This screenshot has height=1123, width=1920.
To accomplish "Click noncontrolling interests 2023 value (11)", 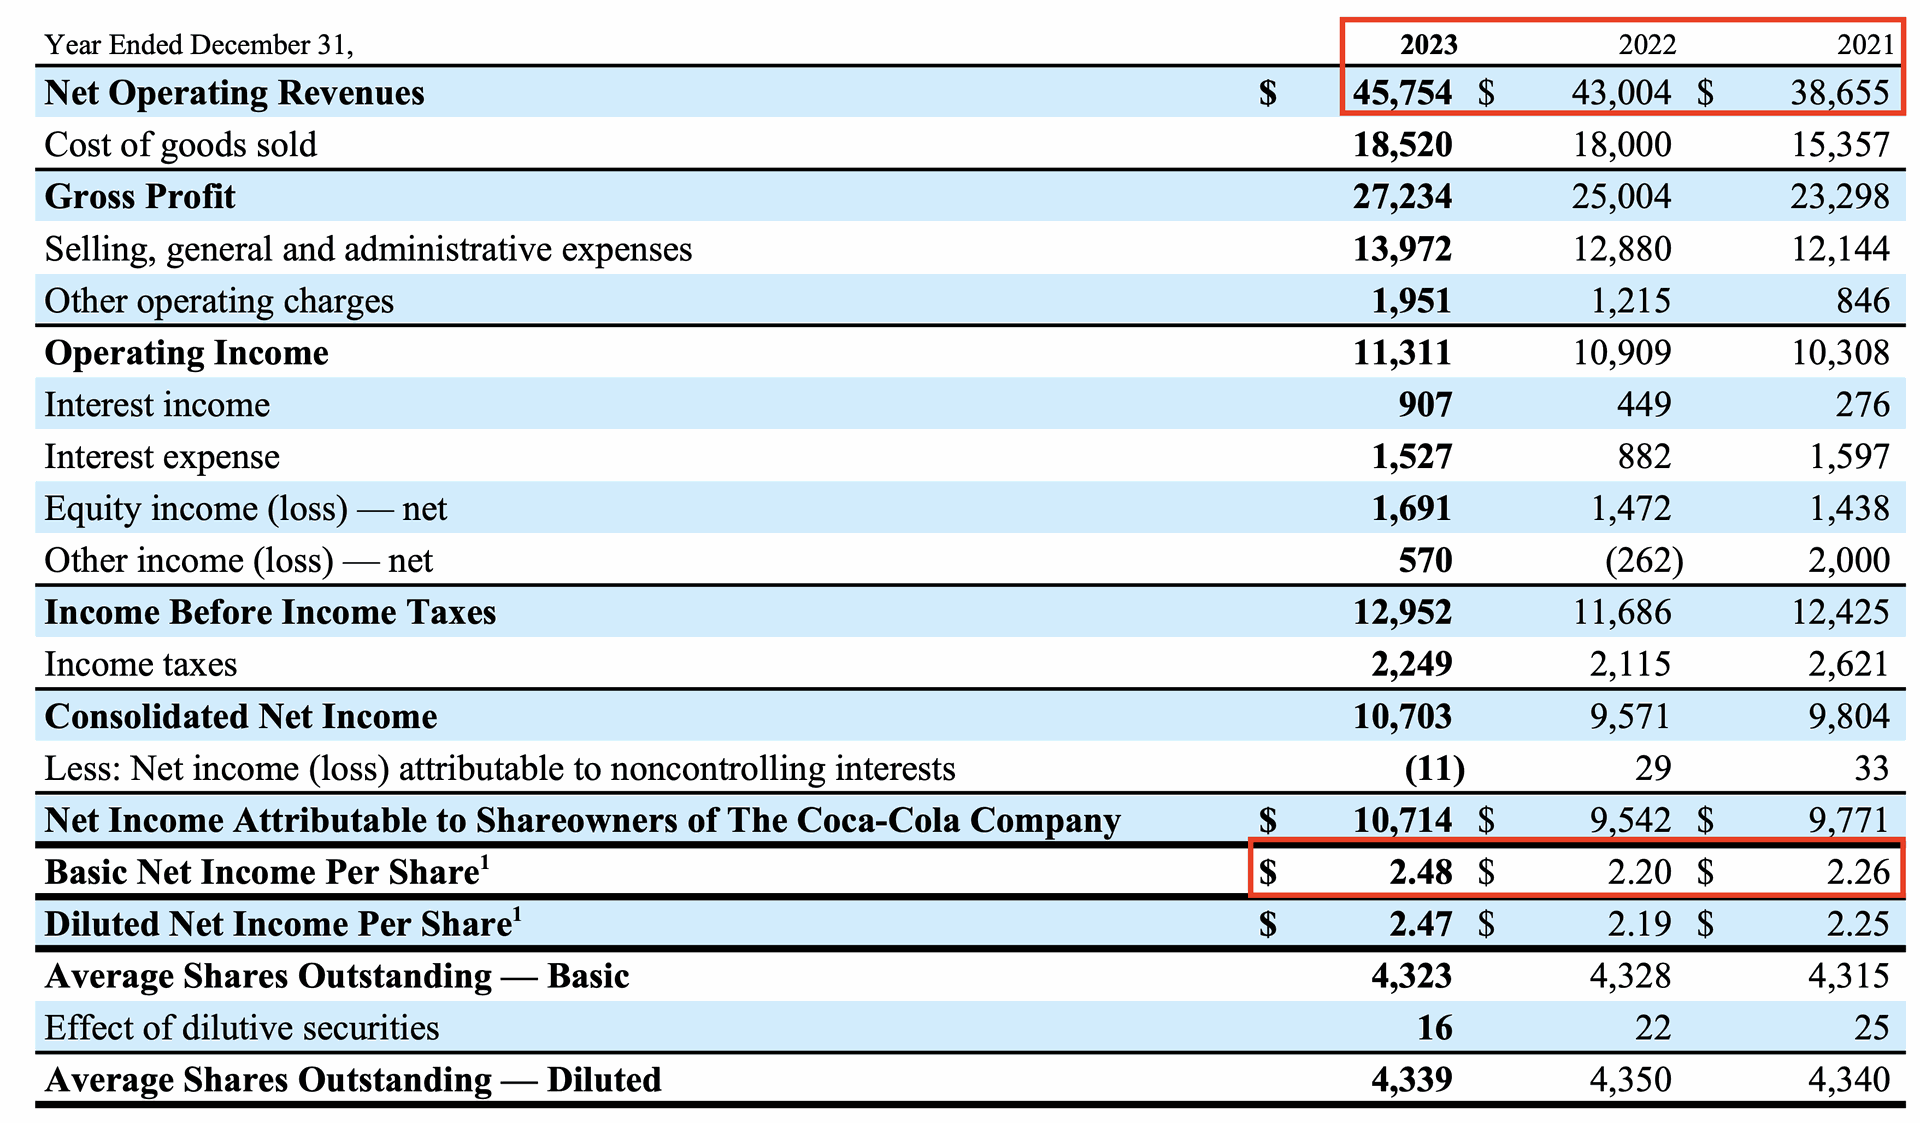I will tap(1434, 769).
